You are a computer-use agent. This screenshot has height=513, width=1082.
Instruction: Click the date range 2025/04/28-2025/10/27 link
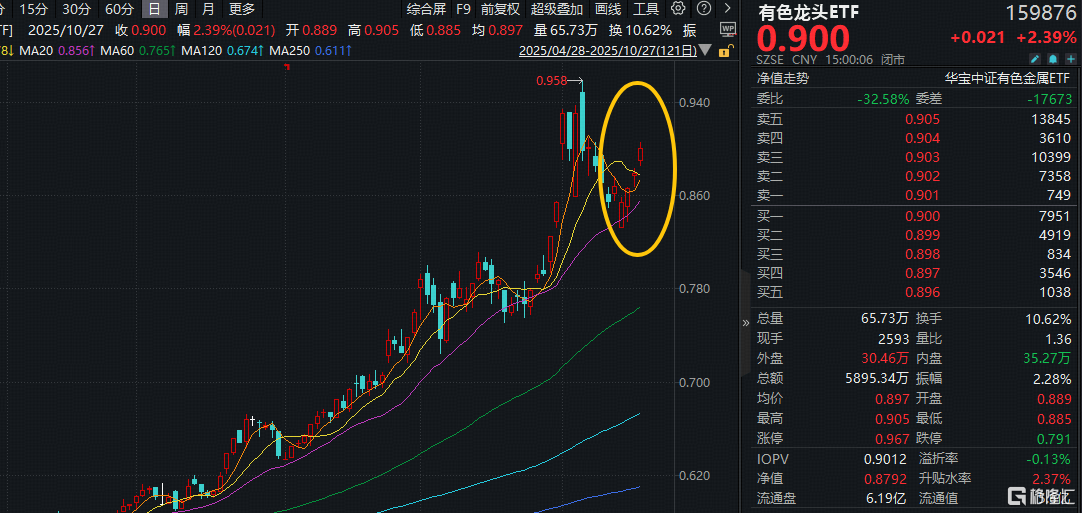(x=607, y=50)
